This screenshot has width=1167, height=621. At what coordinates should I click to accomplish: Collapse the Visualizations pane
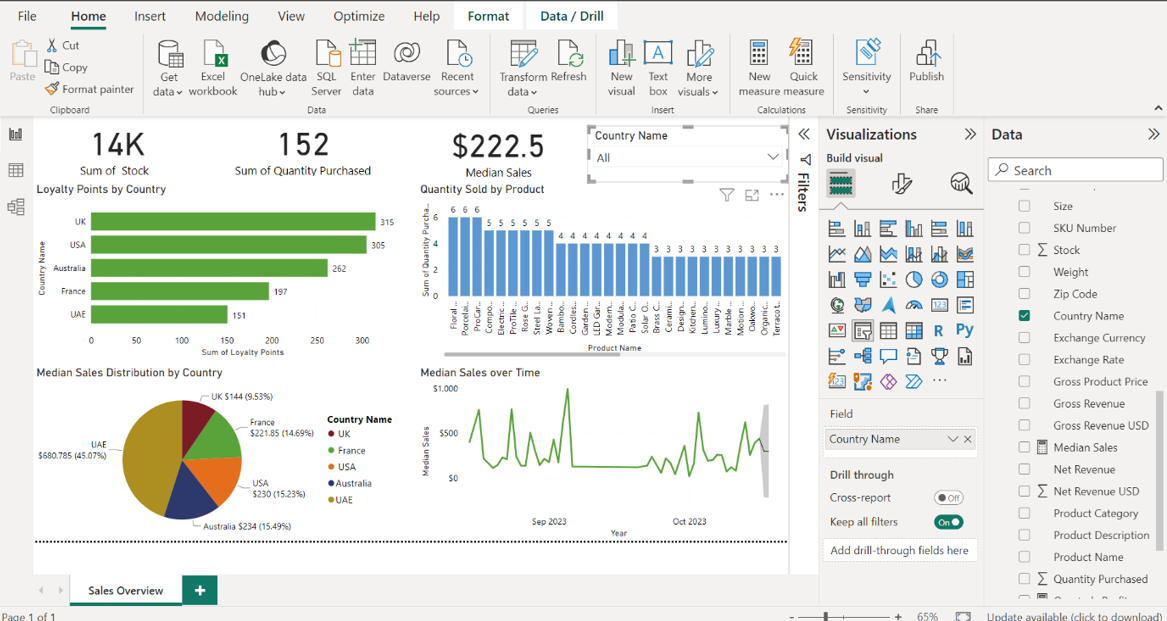(969, 134)
